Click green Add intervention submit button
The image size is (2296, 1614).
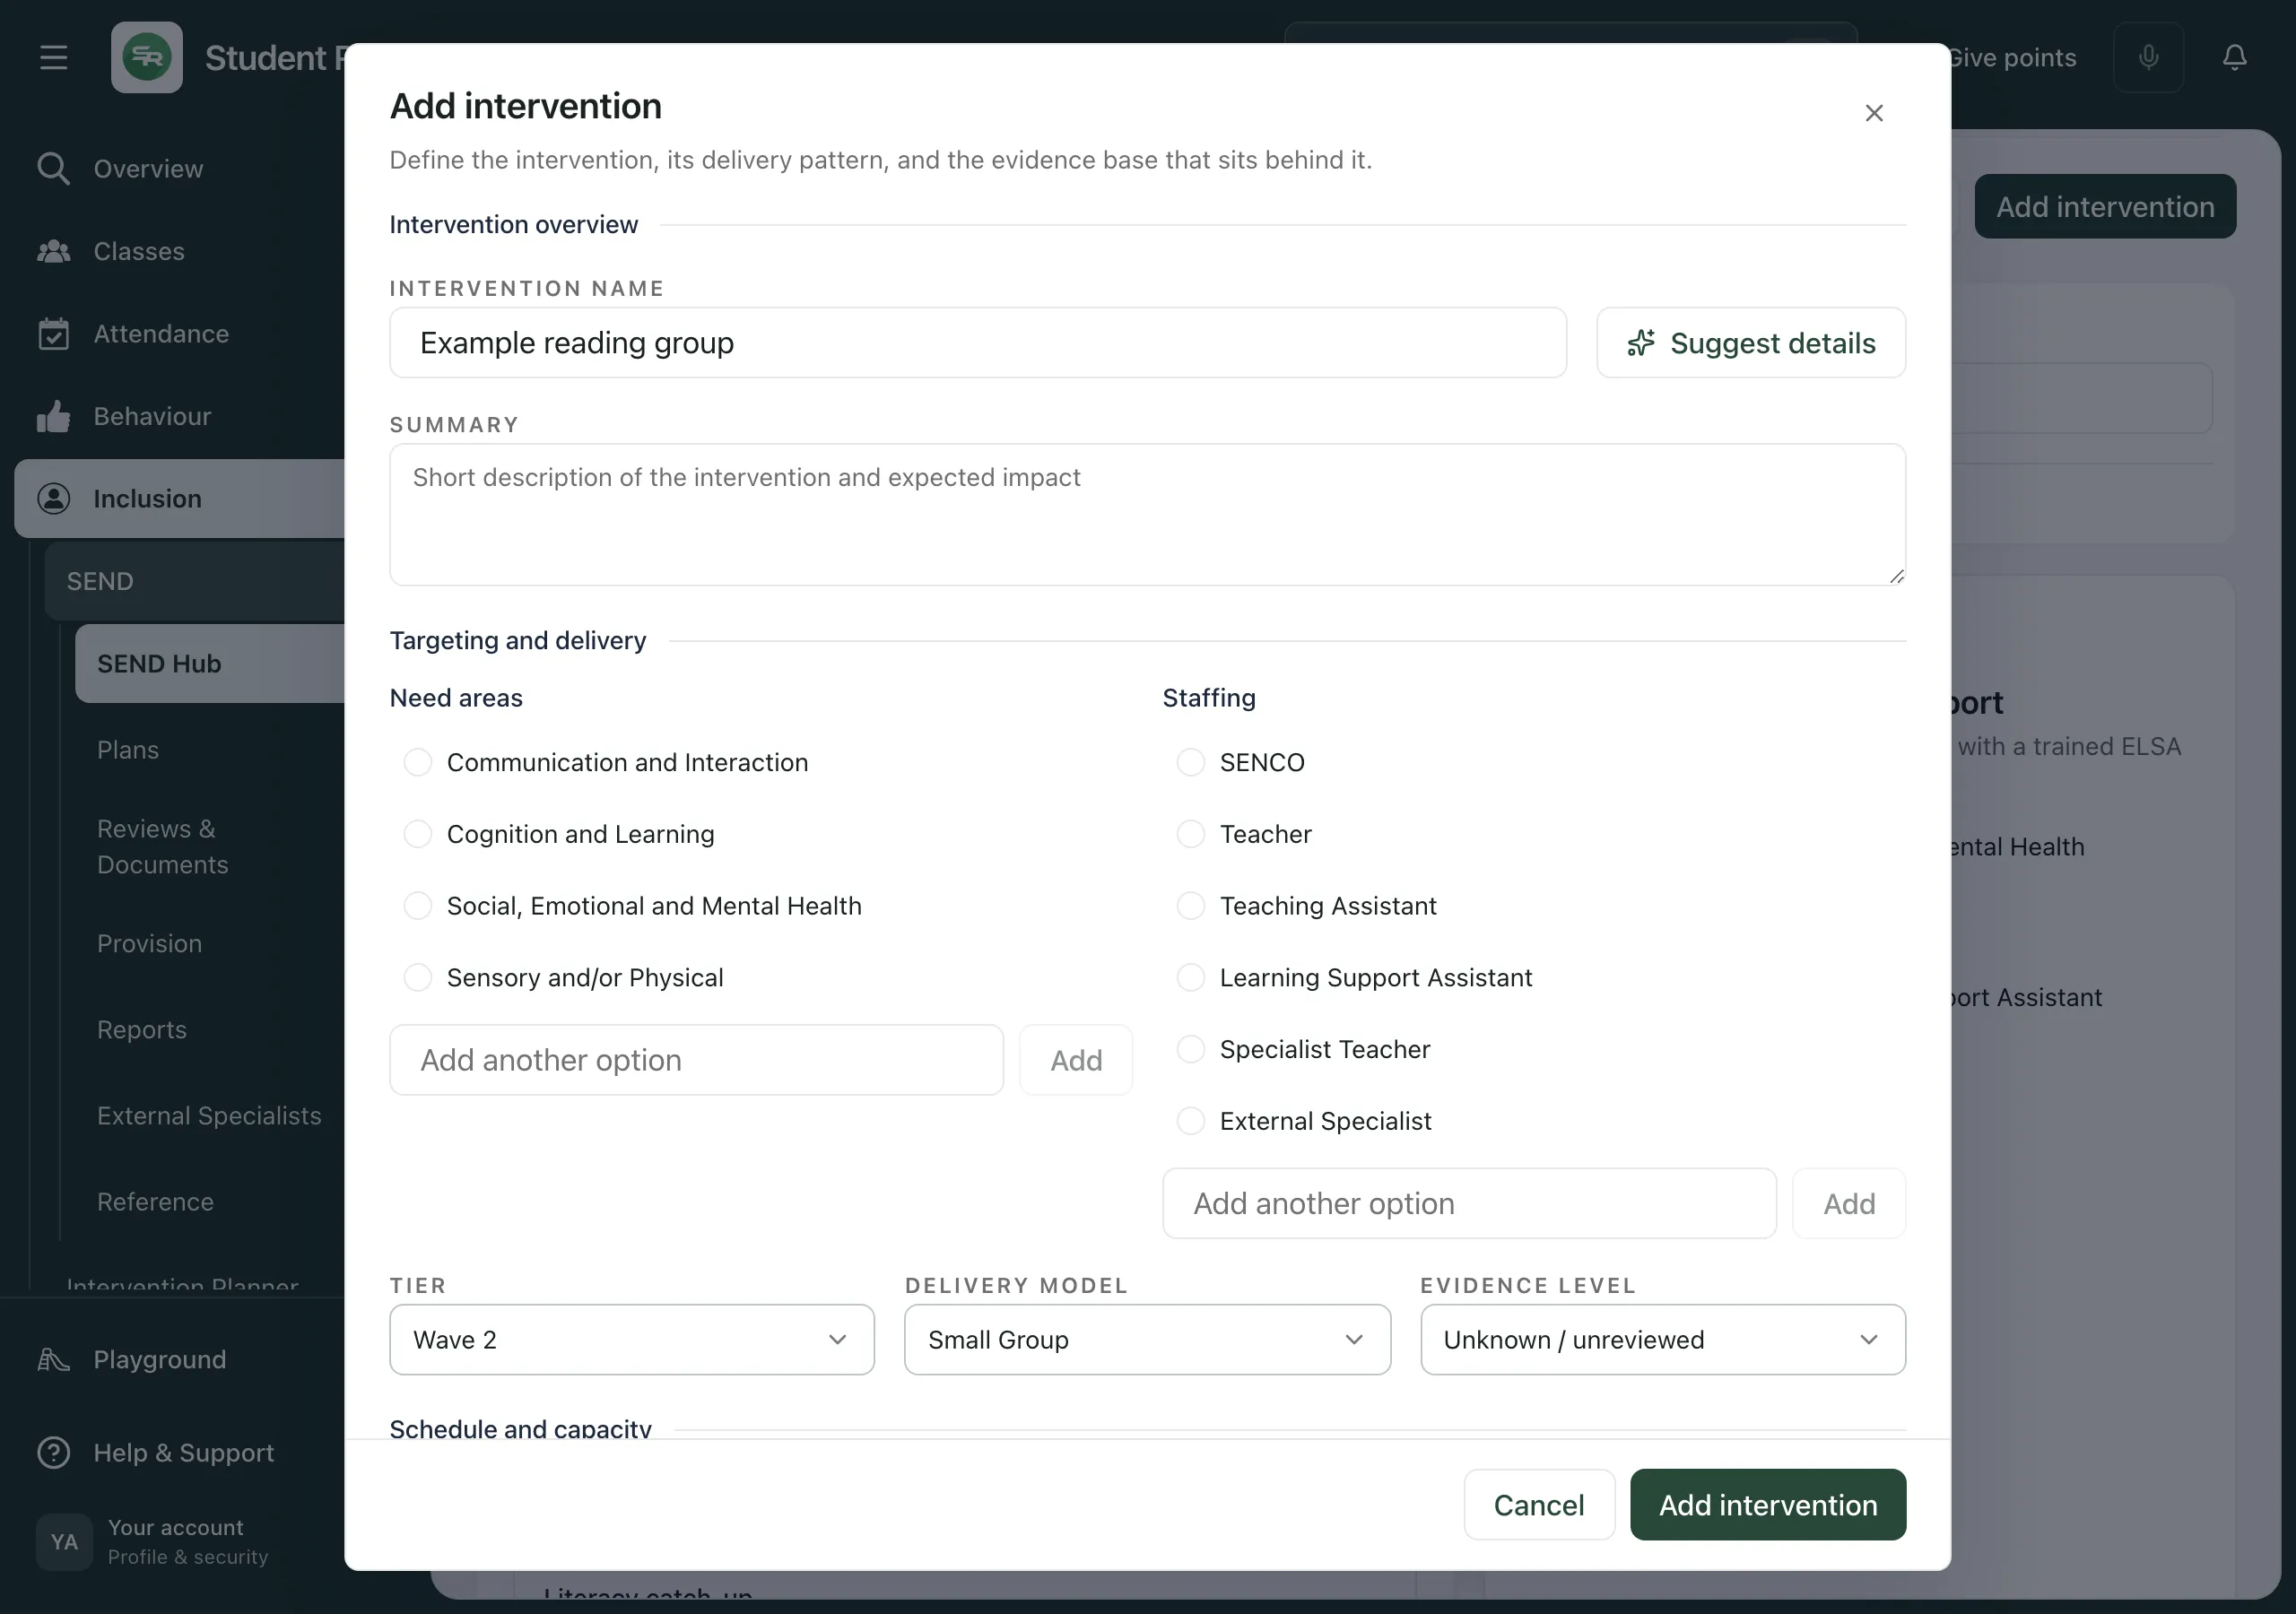click(1768, 1505)
